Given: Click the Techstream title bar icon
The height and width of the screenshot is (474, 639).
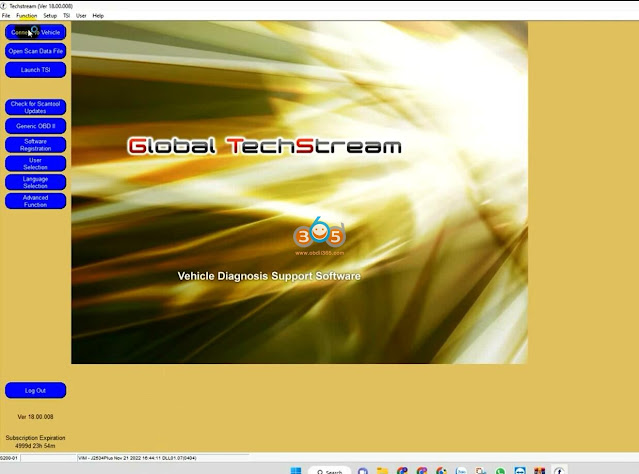Looking at the screenshot, I should [x=3, y=6].
